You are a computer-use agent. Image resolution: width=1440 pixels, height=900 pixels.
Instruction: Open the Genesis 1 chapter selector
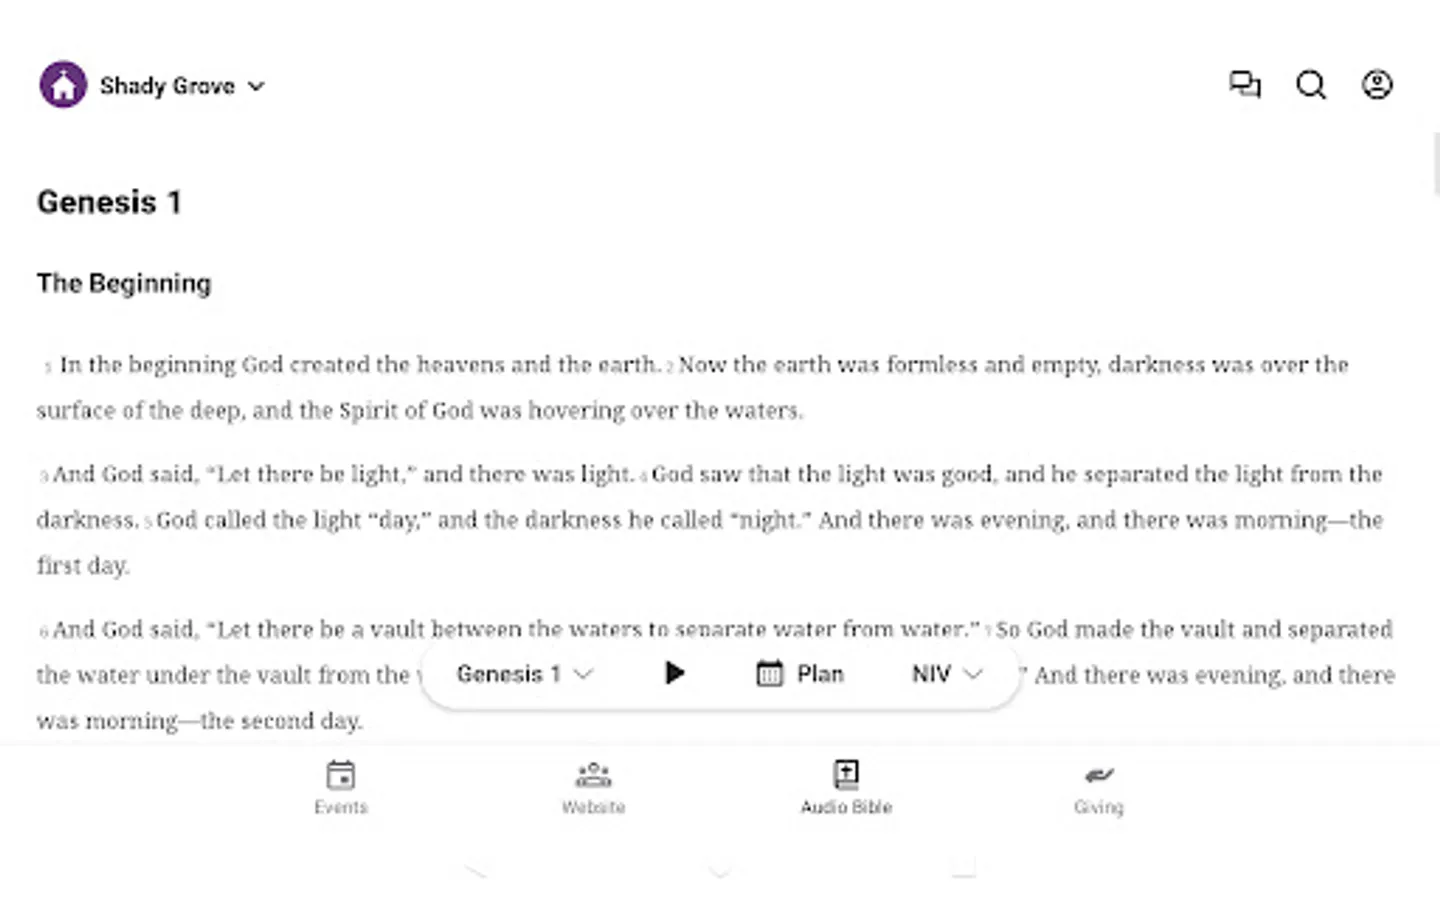[x=525, y=674]
